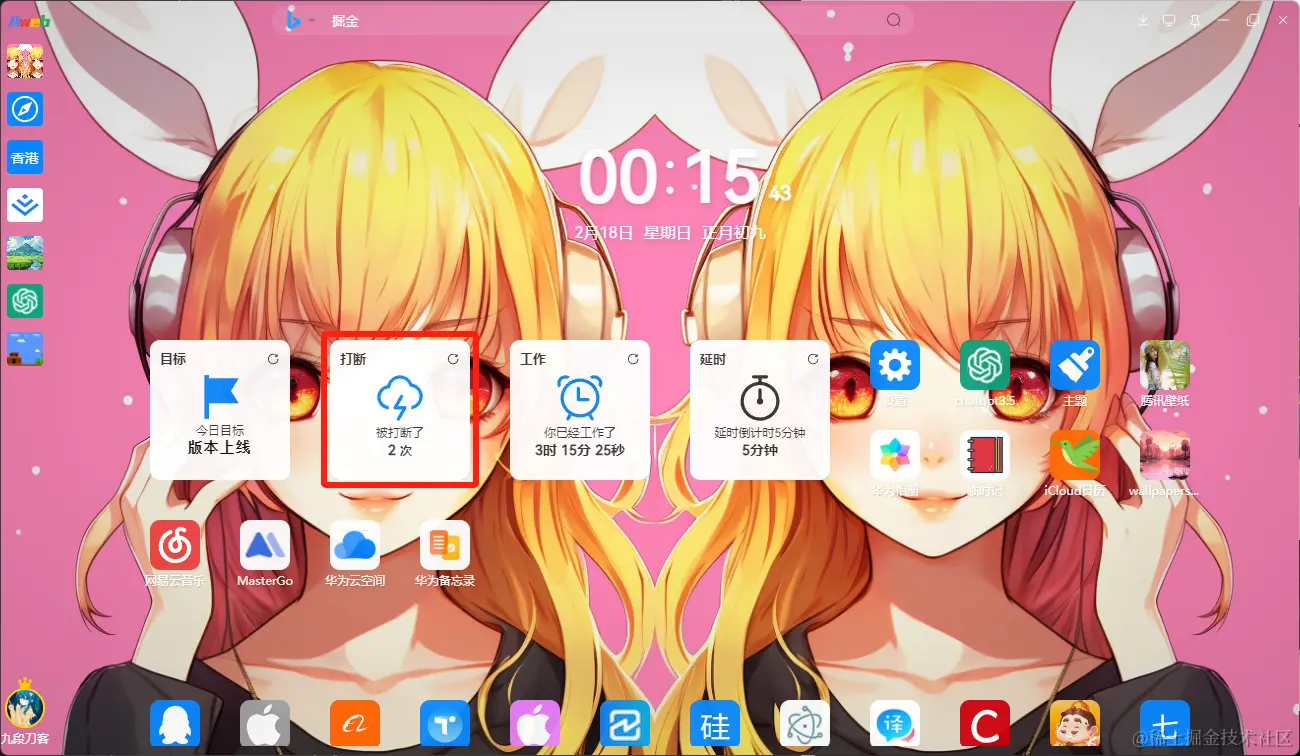The height and width of the screenshot is (756, 1300).
Task: Open the orange Alibaba dock icon
Action: click(x=355, y=724)
